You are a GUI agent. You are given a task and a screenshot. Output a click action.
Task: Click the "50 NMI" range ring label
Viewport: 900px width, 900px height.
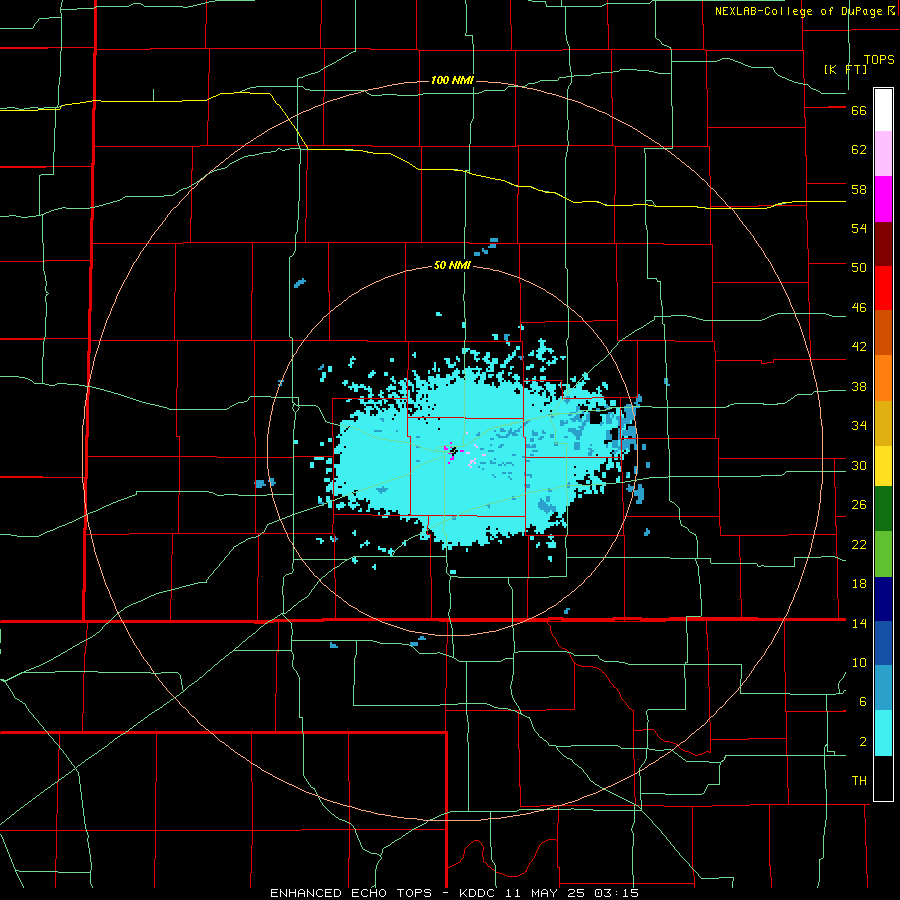coord(452,265)
